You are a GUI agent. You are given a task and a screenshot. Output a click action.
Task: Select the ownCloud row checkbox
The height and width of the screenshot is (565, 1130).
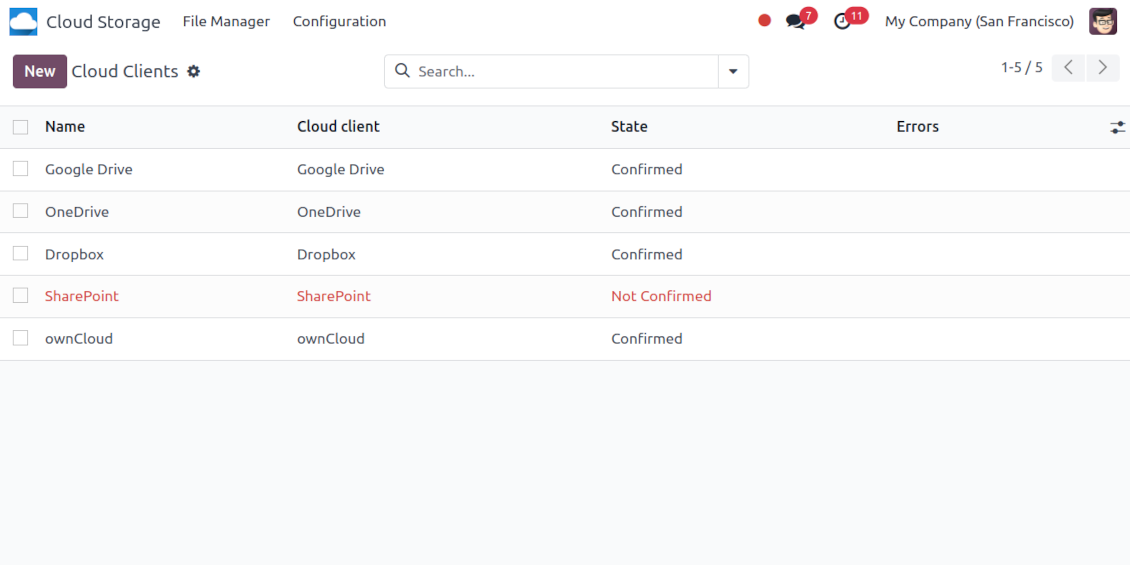pos(21,338)
